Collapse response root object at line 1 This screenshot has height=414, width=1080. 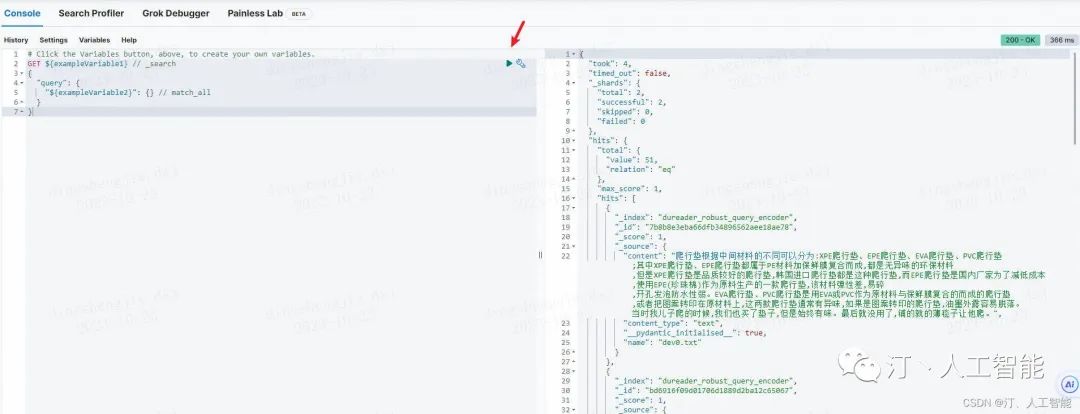click(x=573, y=54)
